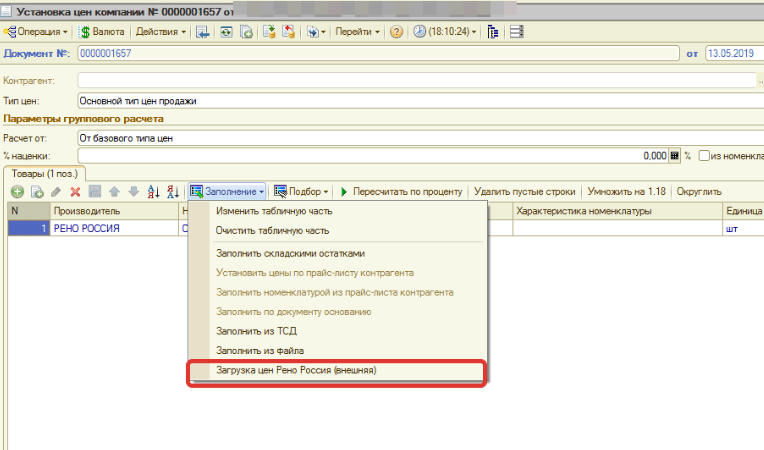
Task: Open the Операция dropdown menu
Action: [x=36, y=32]
